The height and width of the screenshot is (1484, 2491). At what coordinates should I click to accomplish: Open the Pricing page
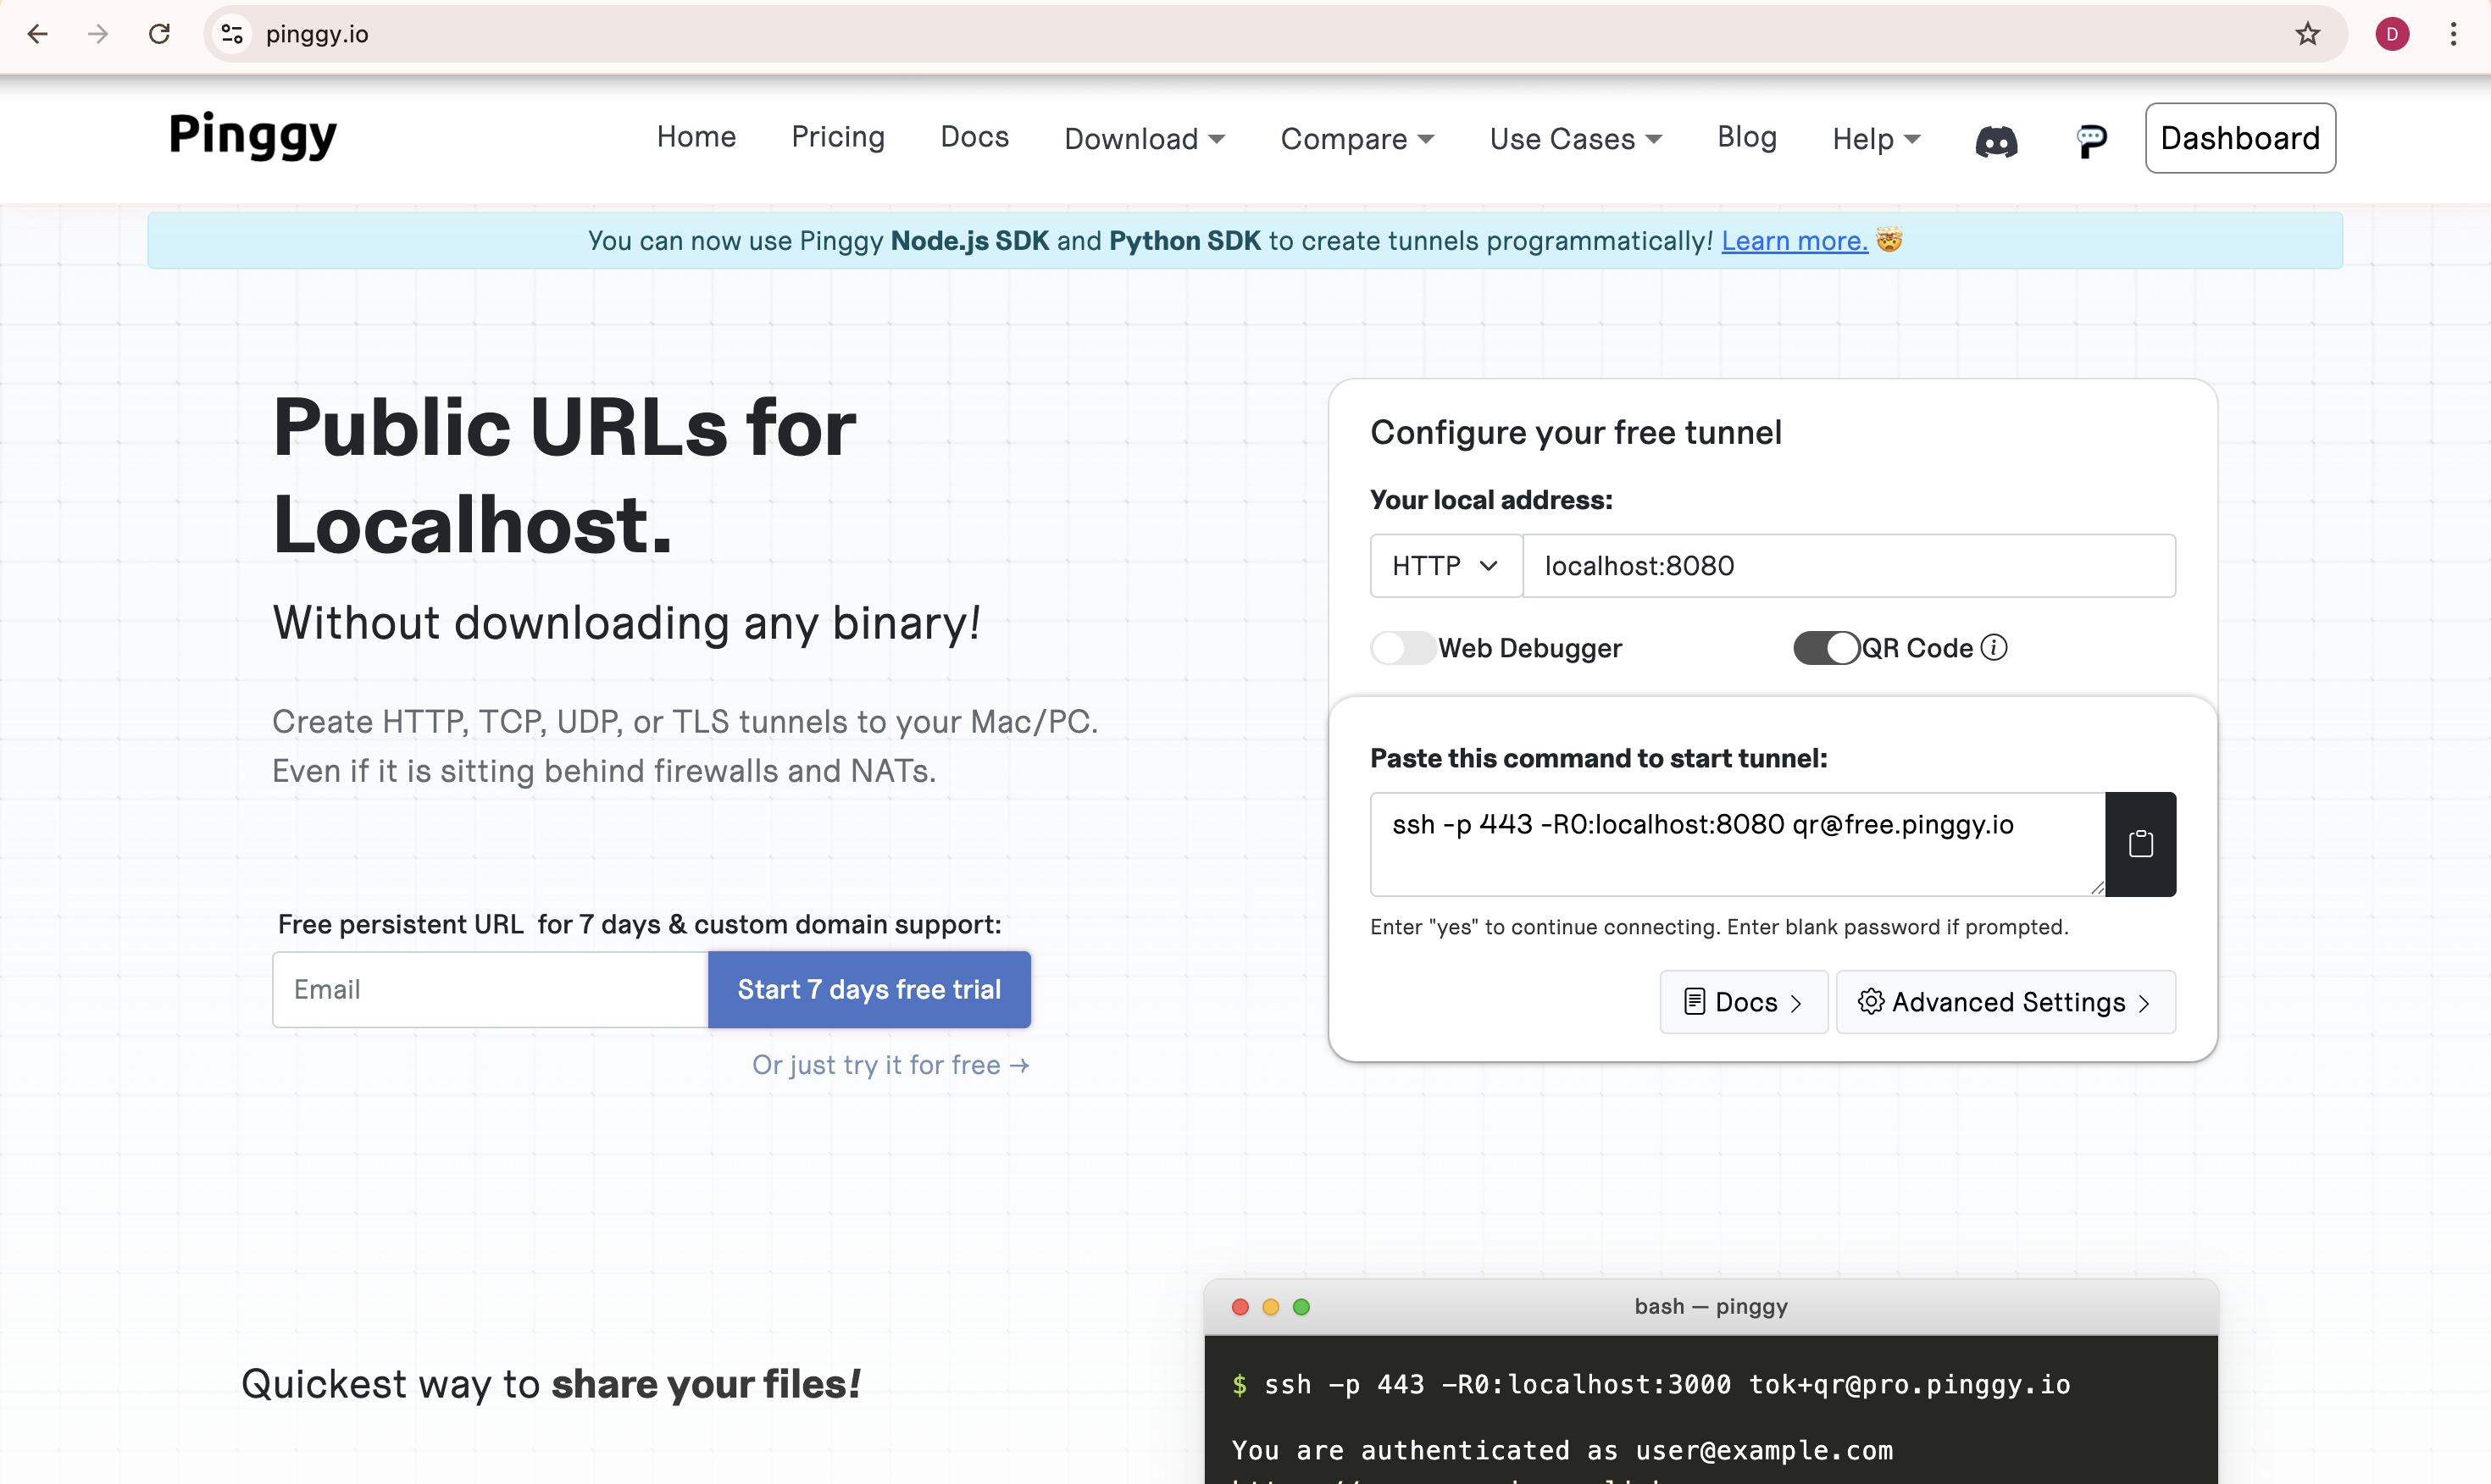pyautogui.click(x=838, y=136)
